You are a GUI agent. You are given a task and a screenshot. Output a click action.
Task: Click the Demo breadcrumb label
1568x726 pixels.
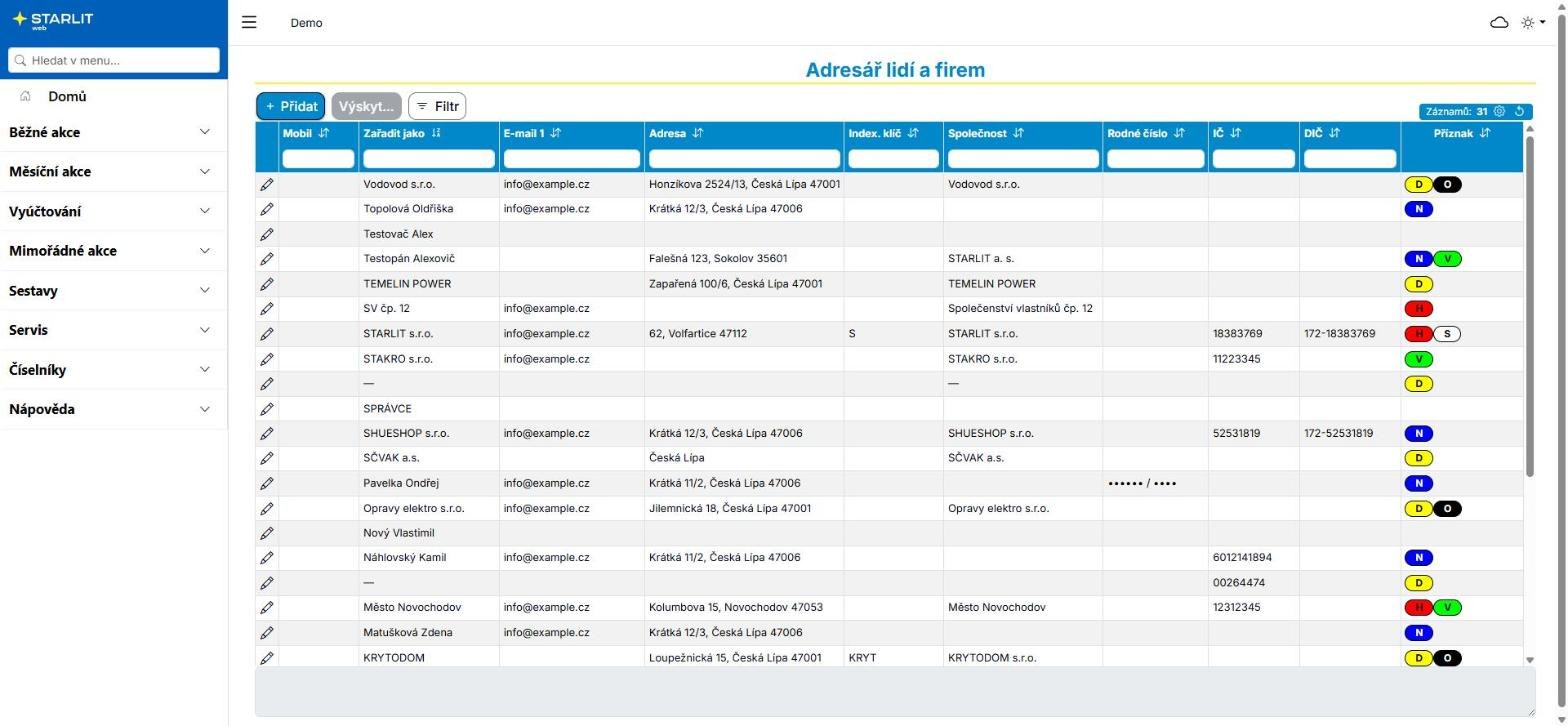click(307, 23)
